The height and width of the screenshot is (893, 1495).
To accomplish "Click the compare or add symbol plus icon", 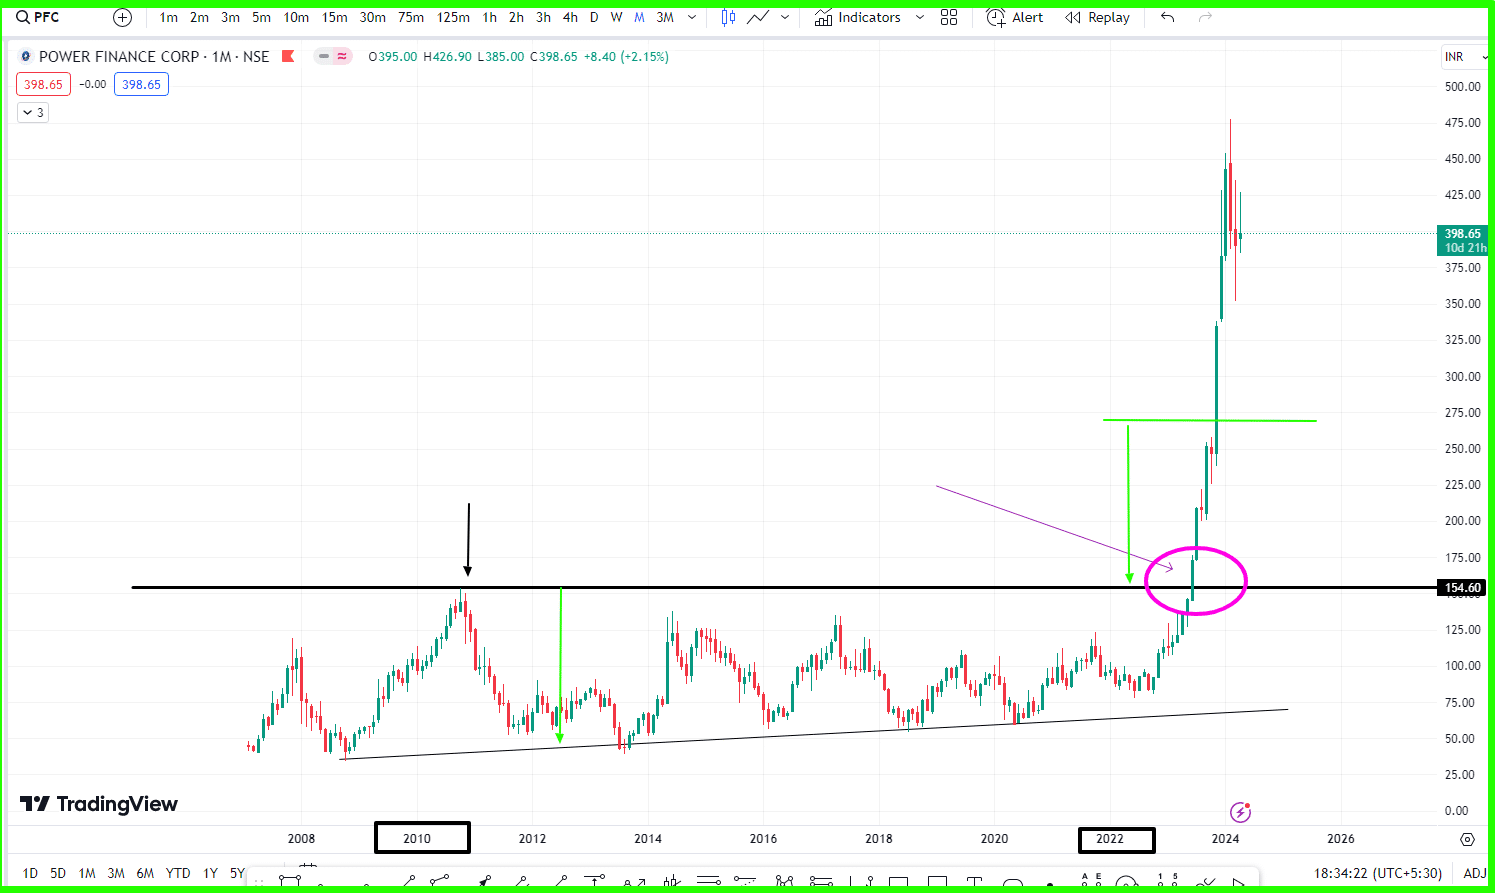I will point(122,17).
